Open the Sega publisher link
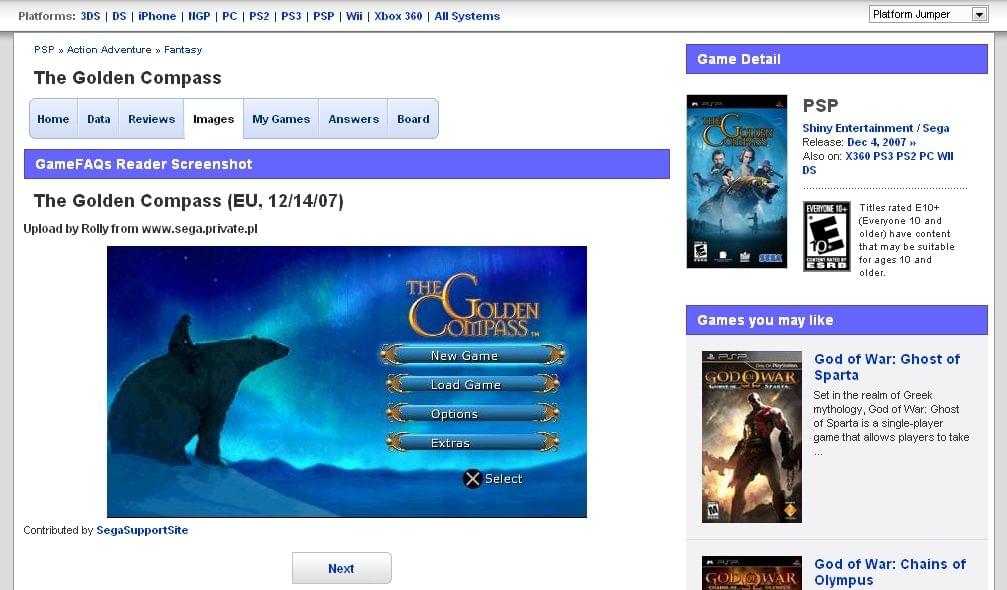The height and width of the screenshot is (590, 1007). (936, 128)
